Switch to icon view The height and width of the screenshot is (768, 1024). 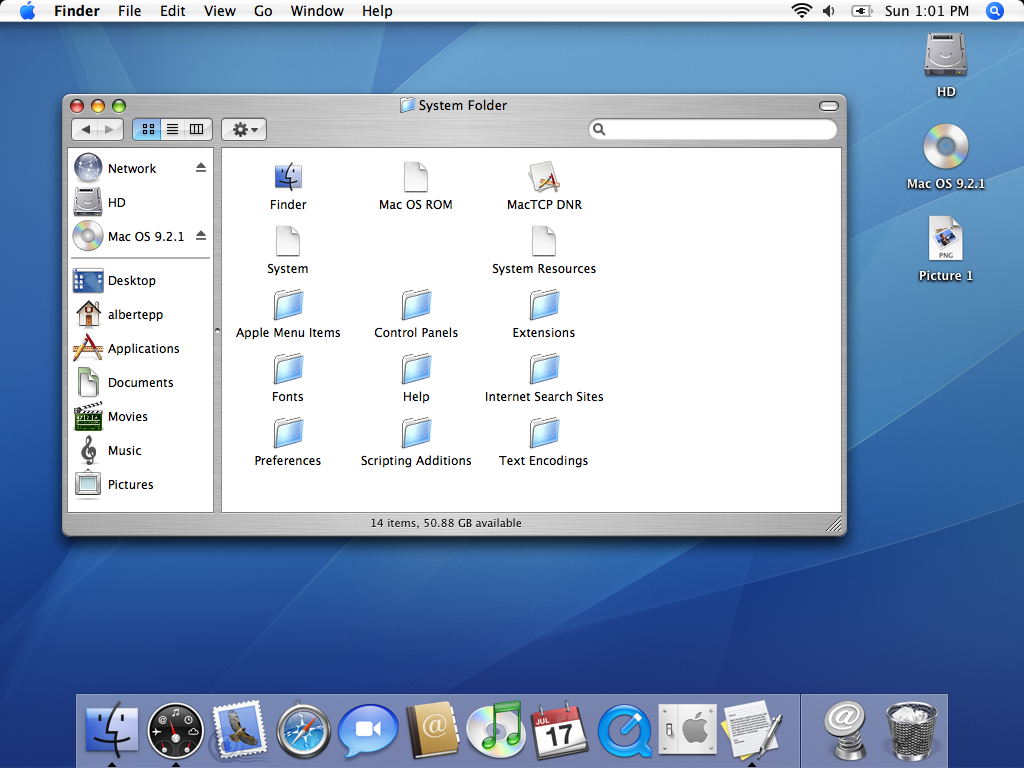click(148, 129)
